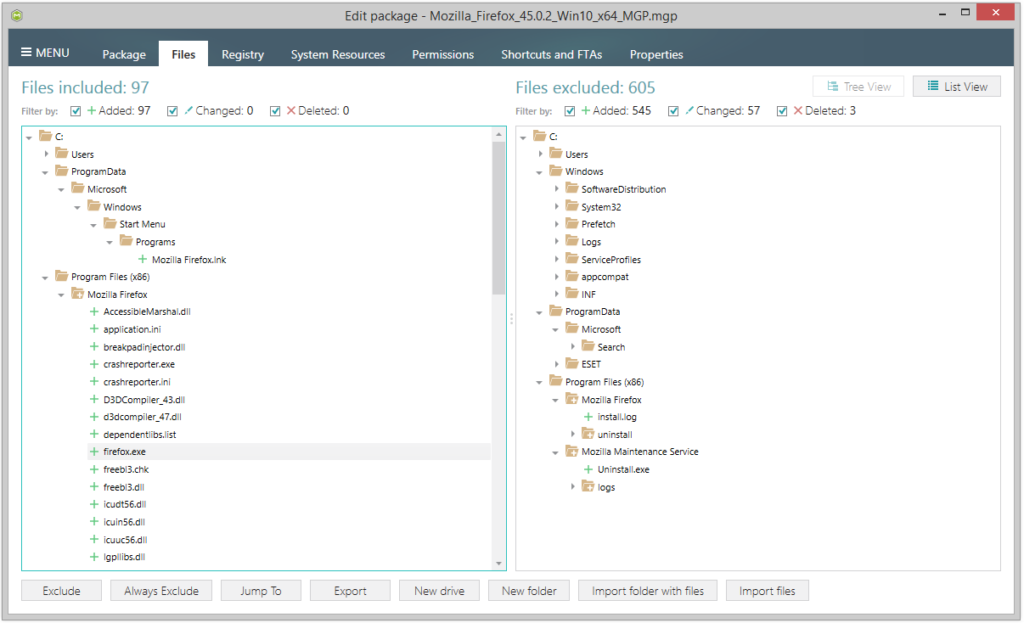Open the Permissions tab
The image size is (1024, 623).
point(443,54)
